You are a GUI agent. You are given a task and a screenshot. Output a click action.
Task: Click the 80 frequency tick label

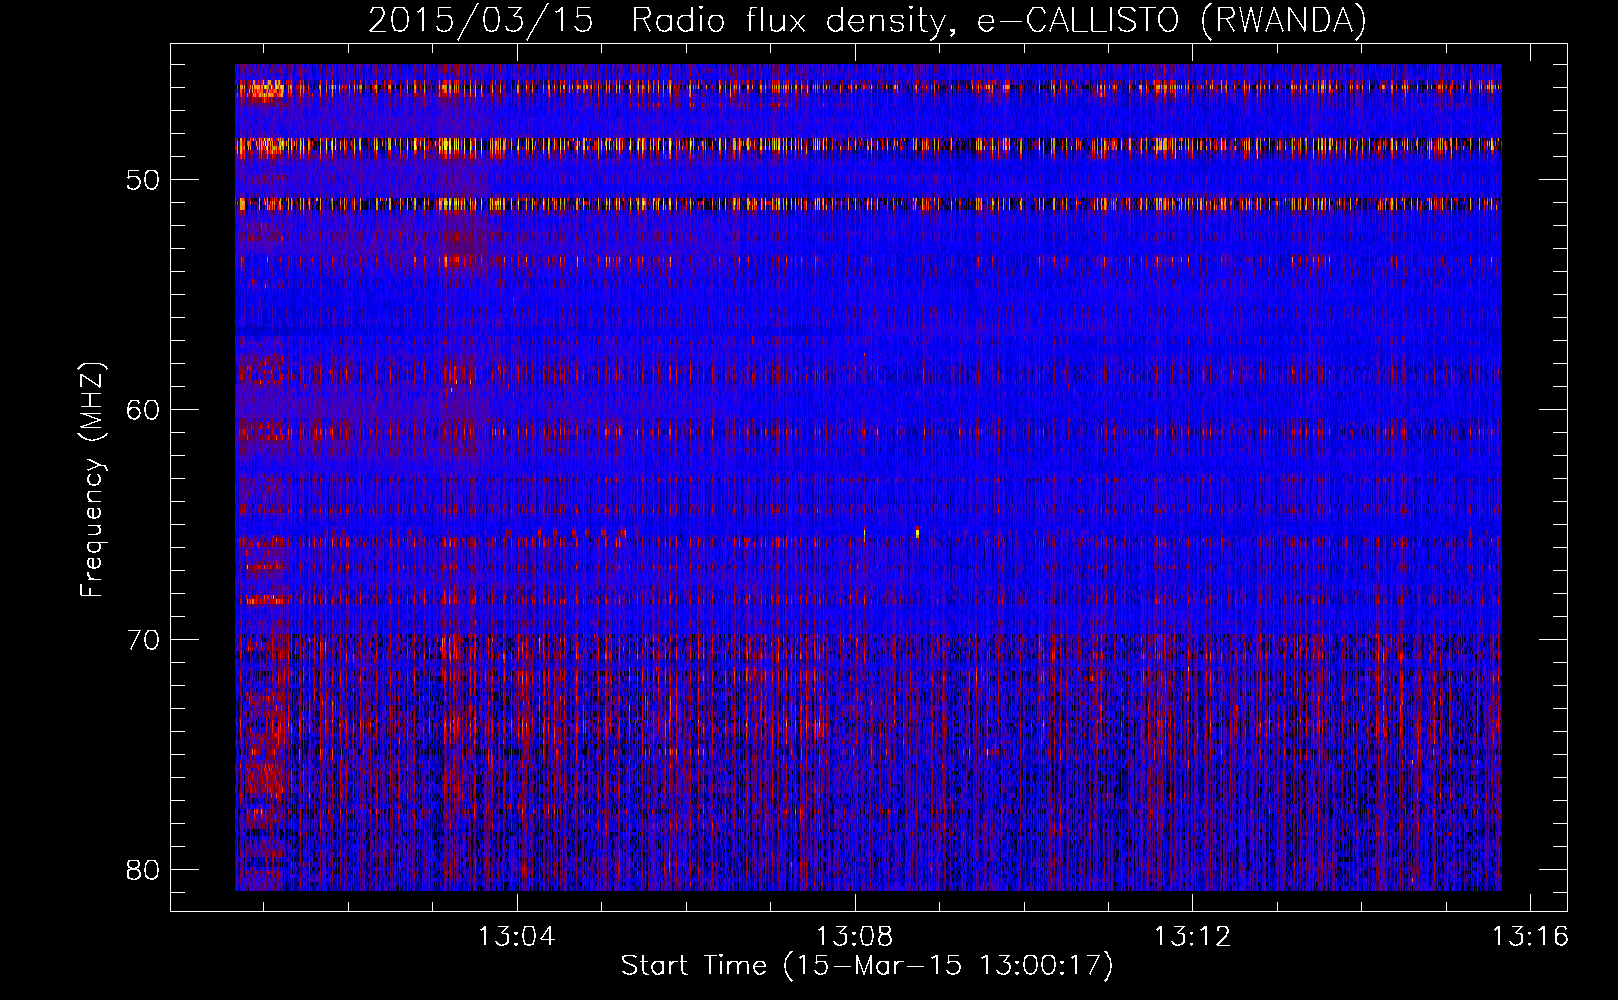click(x=143, y=869)
